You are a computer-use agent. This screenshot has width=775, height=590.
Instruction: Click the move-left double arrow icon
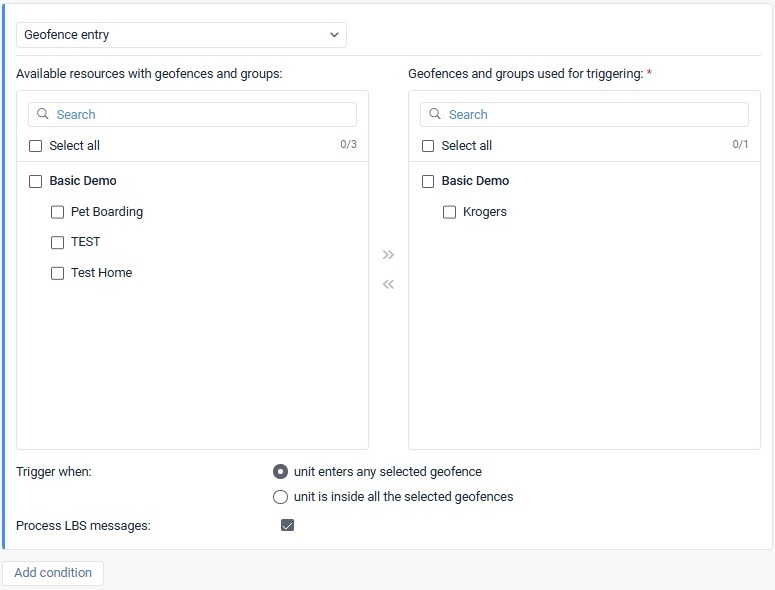click(388, 284)
